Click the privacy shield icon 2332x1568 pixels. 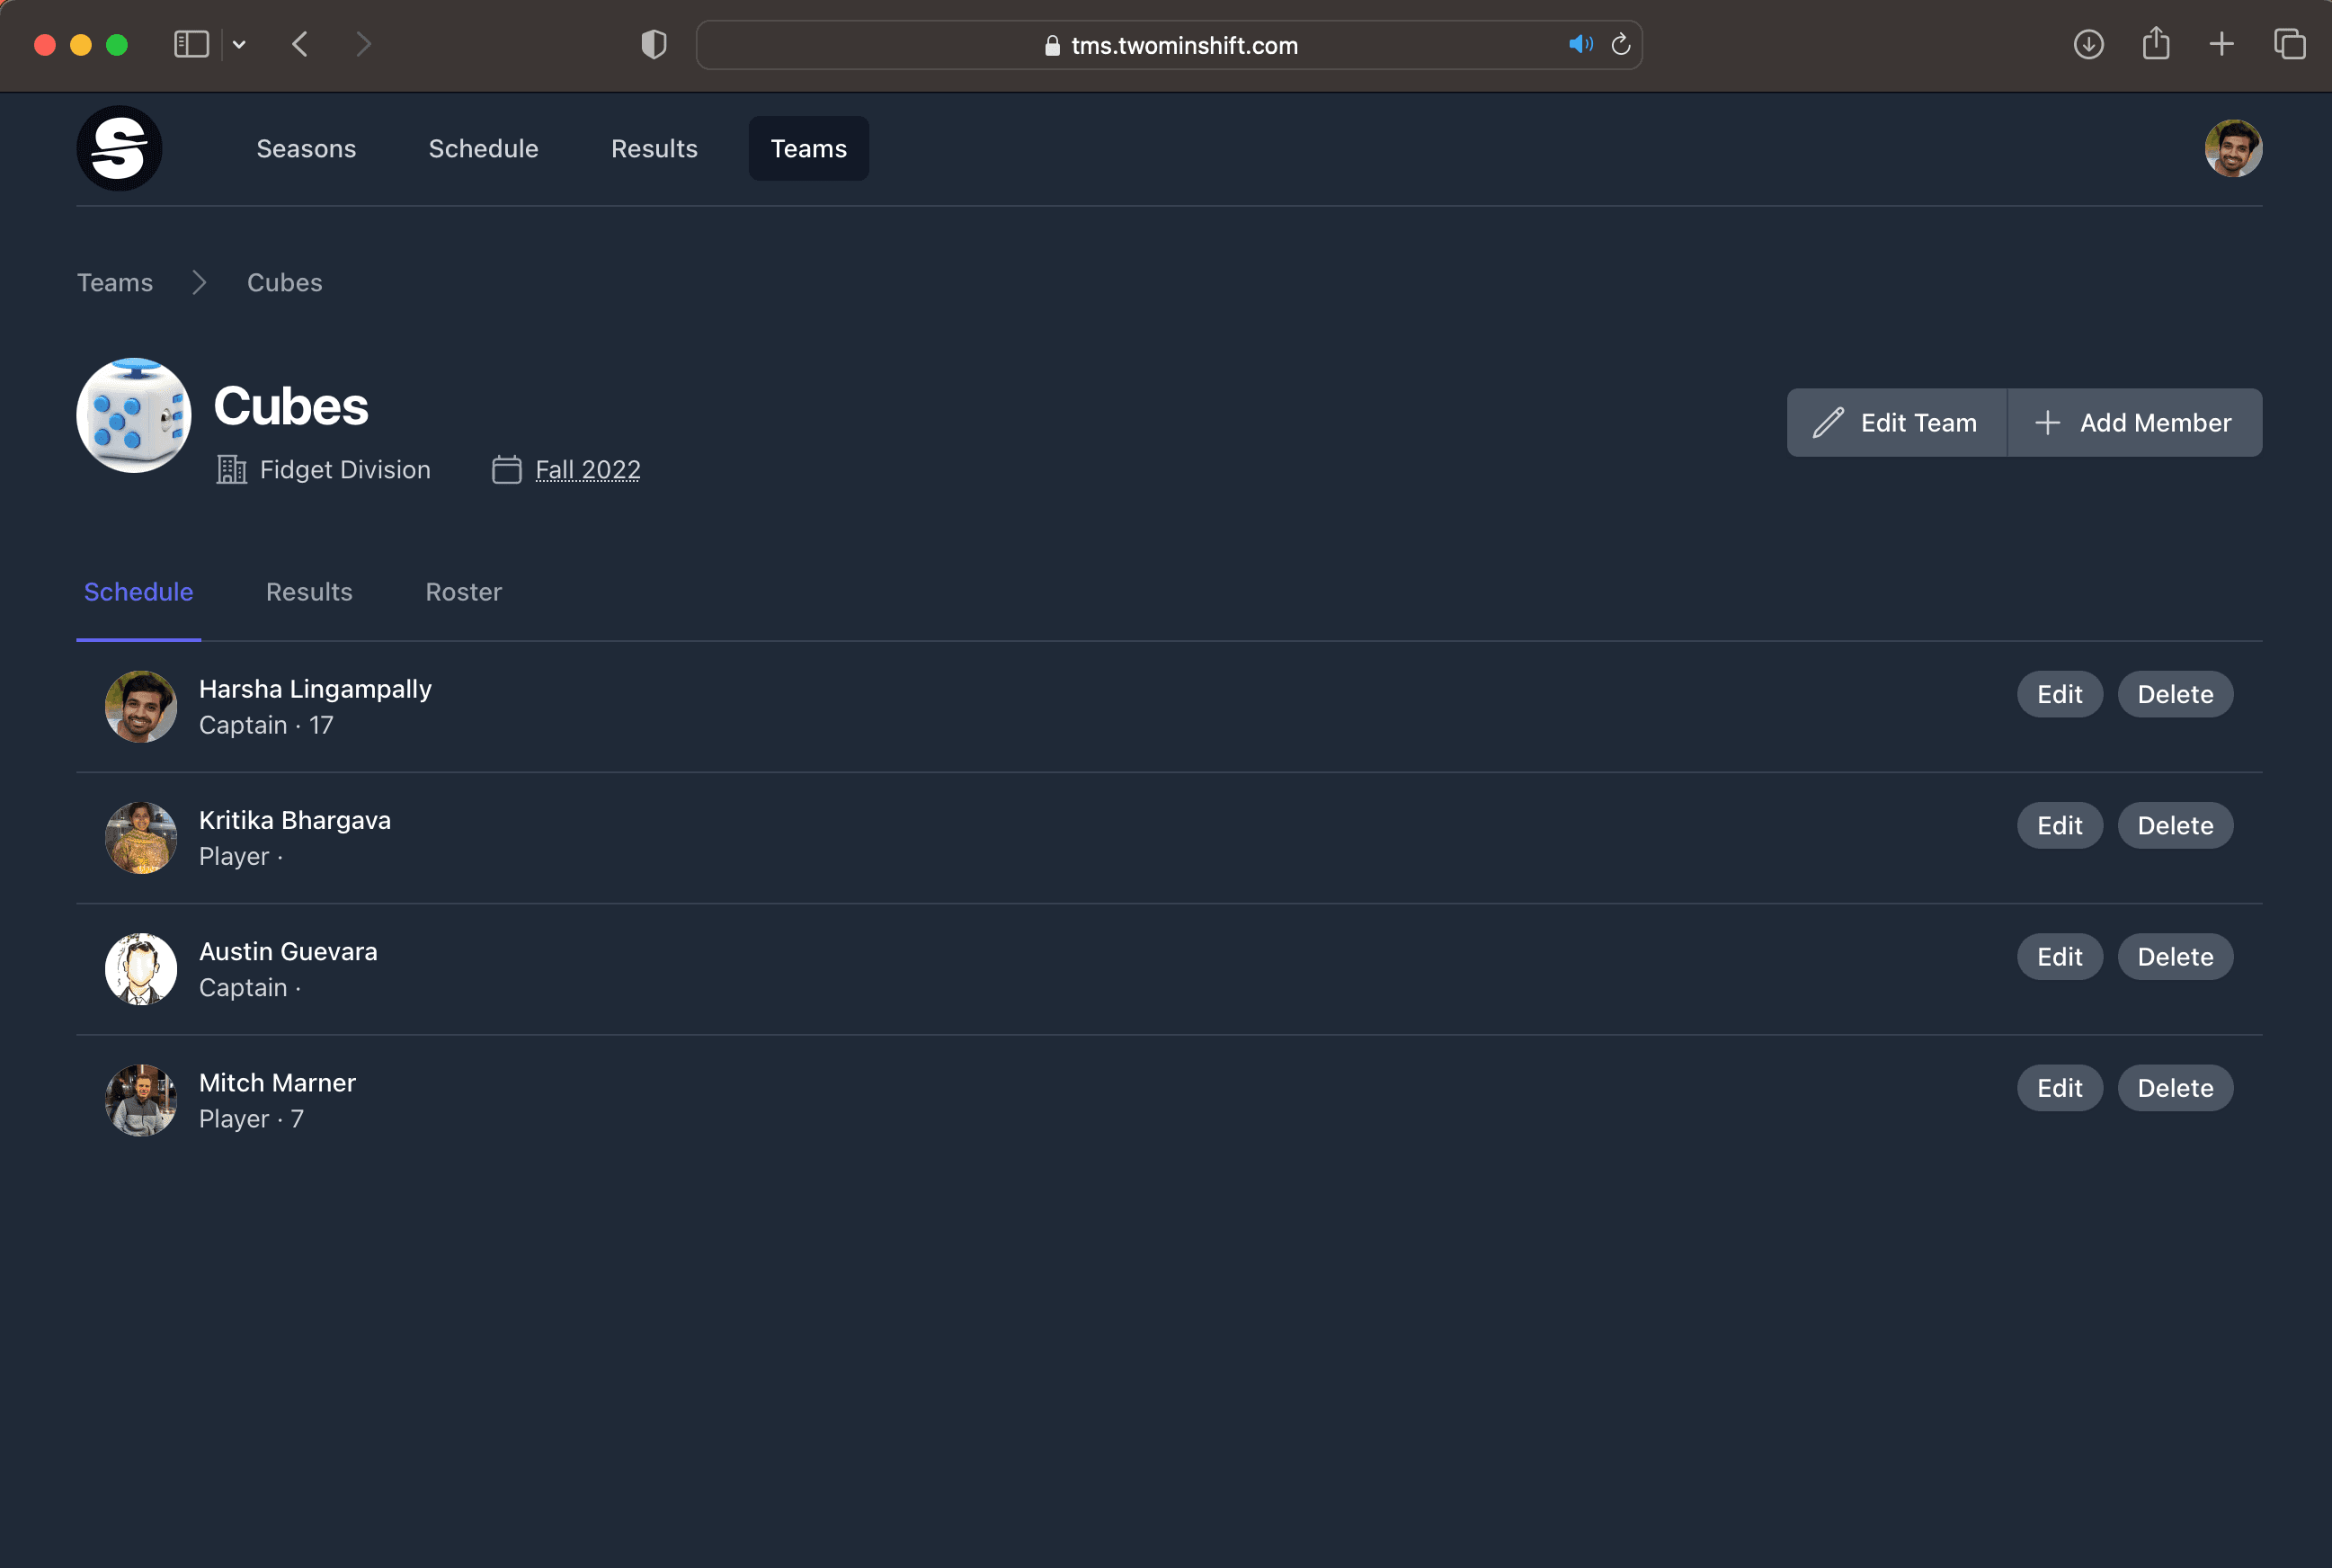(653, 44)
